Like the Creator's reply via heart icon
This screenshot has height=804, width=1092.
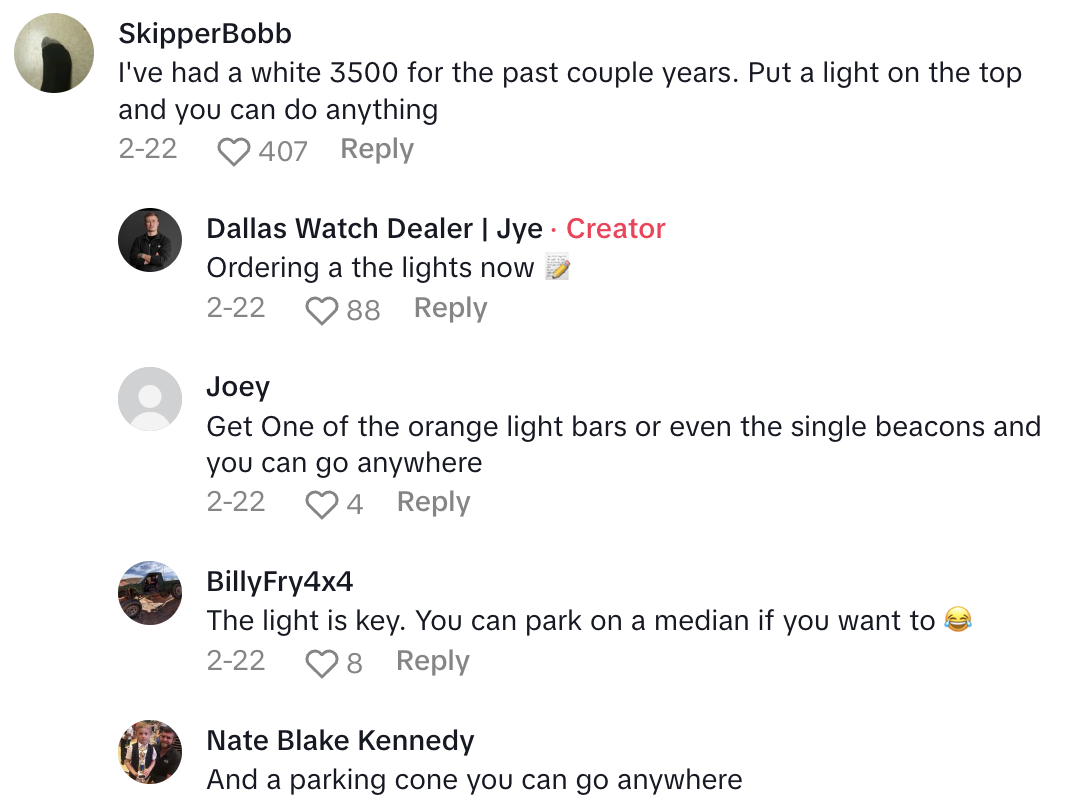pyautogui.click(x=321, y=311)
